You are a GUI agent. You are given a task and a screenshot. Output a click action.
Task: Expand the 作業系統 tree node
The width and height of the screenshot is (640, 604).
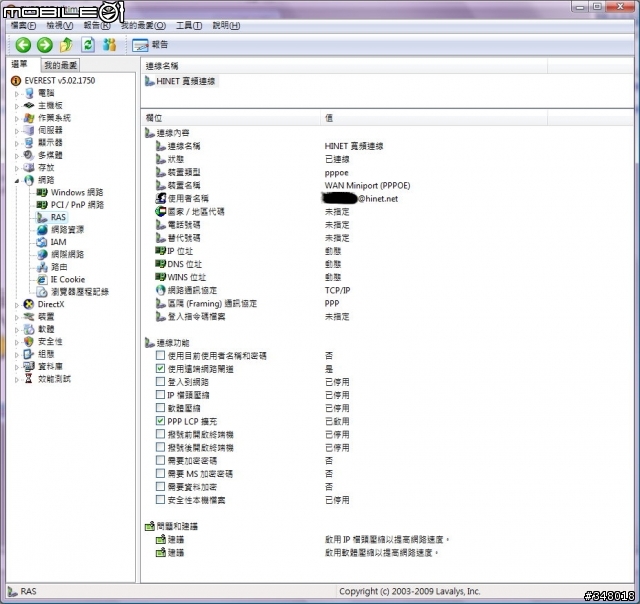(17, 119)
